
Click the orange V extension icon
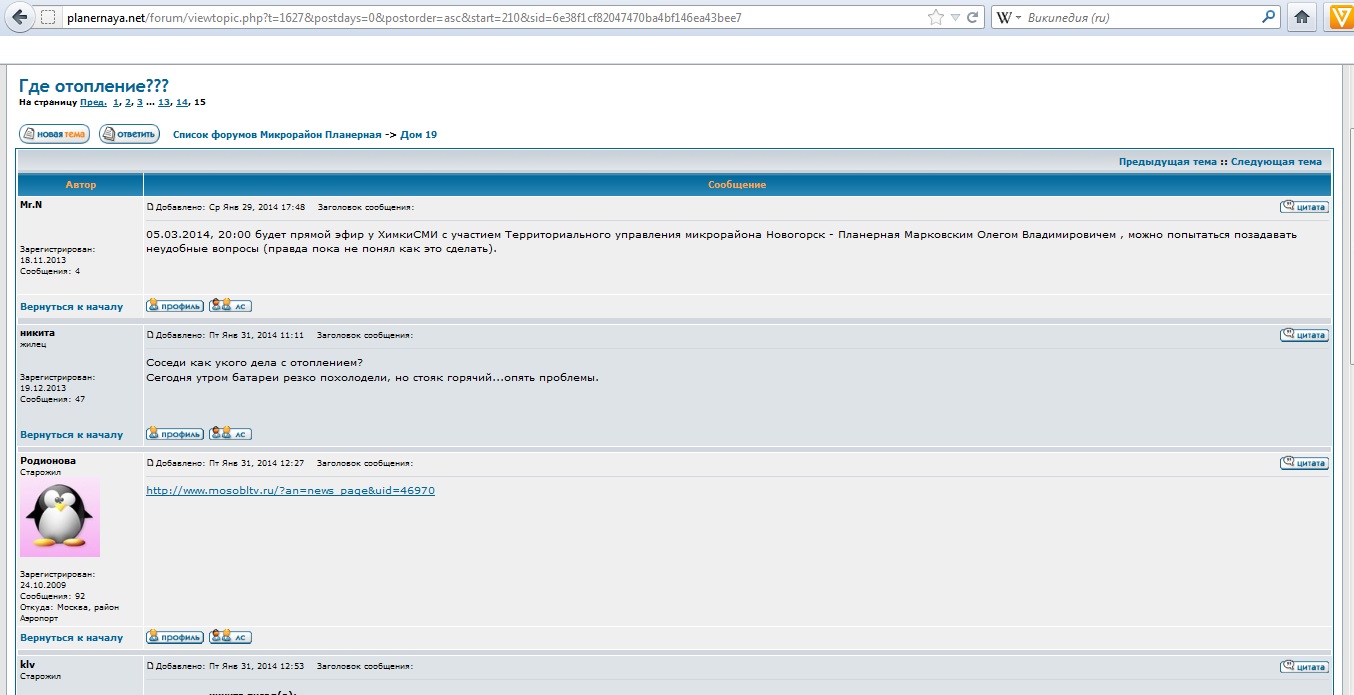point(1340,17)
